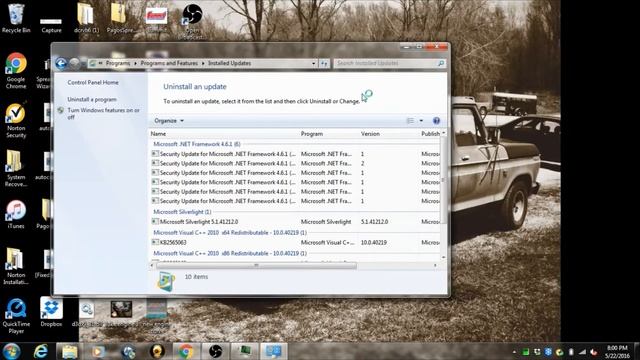The height and width of the screenshot is (360, 640).
Task: Click the search magnifier icon
Action: pos(440,63)
